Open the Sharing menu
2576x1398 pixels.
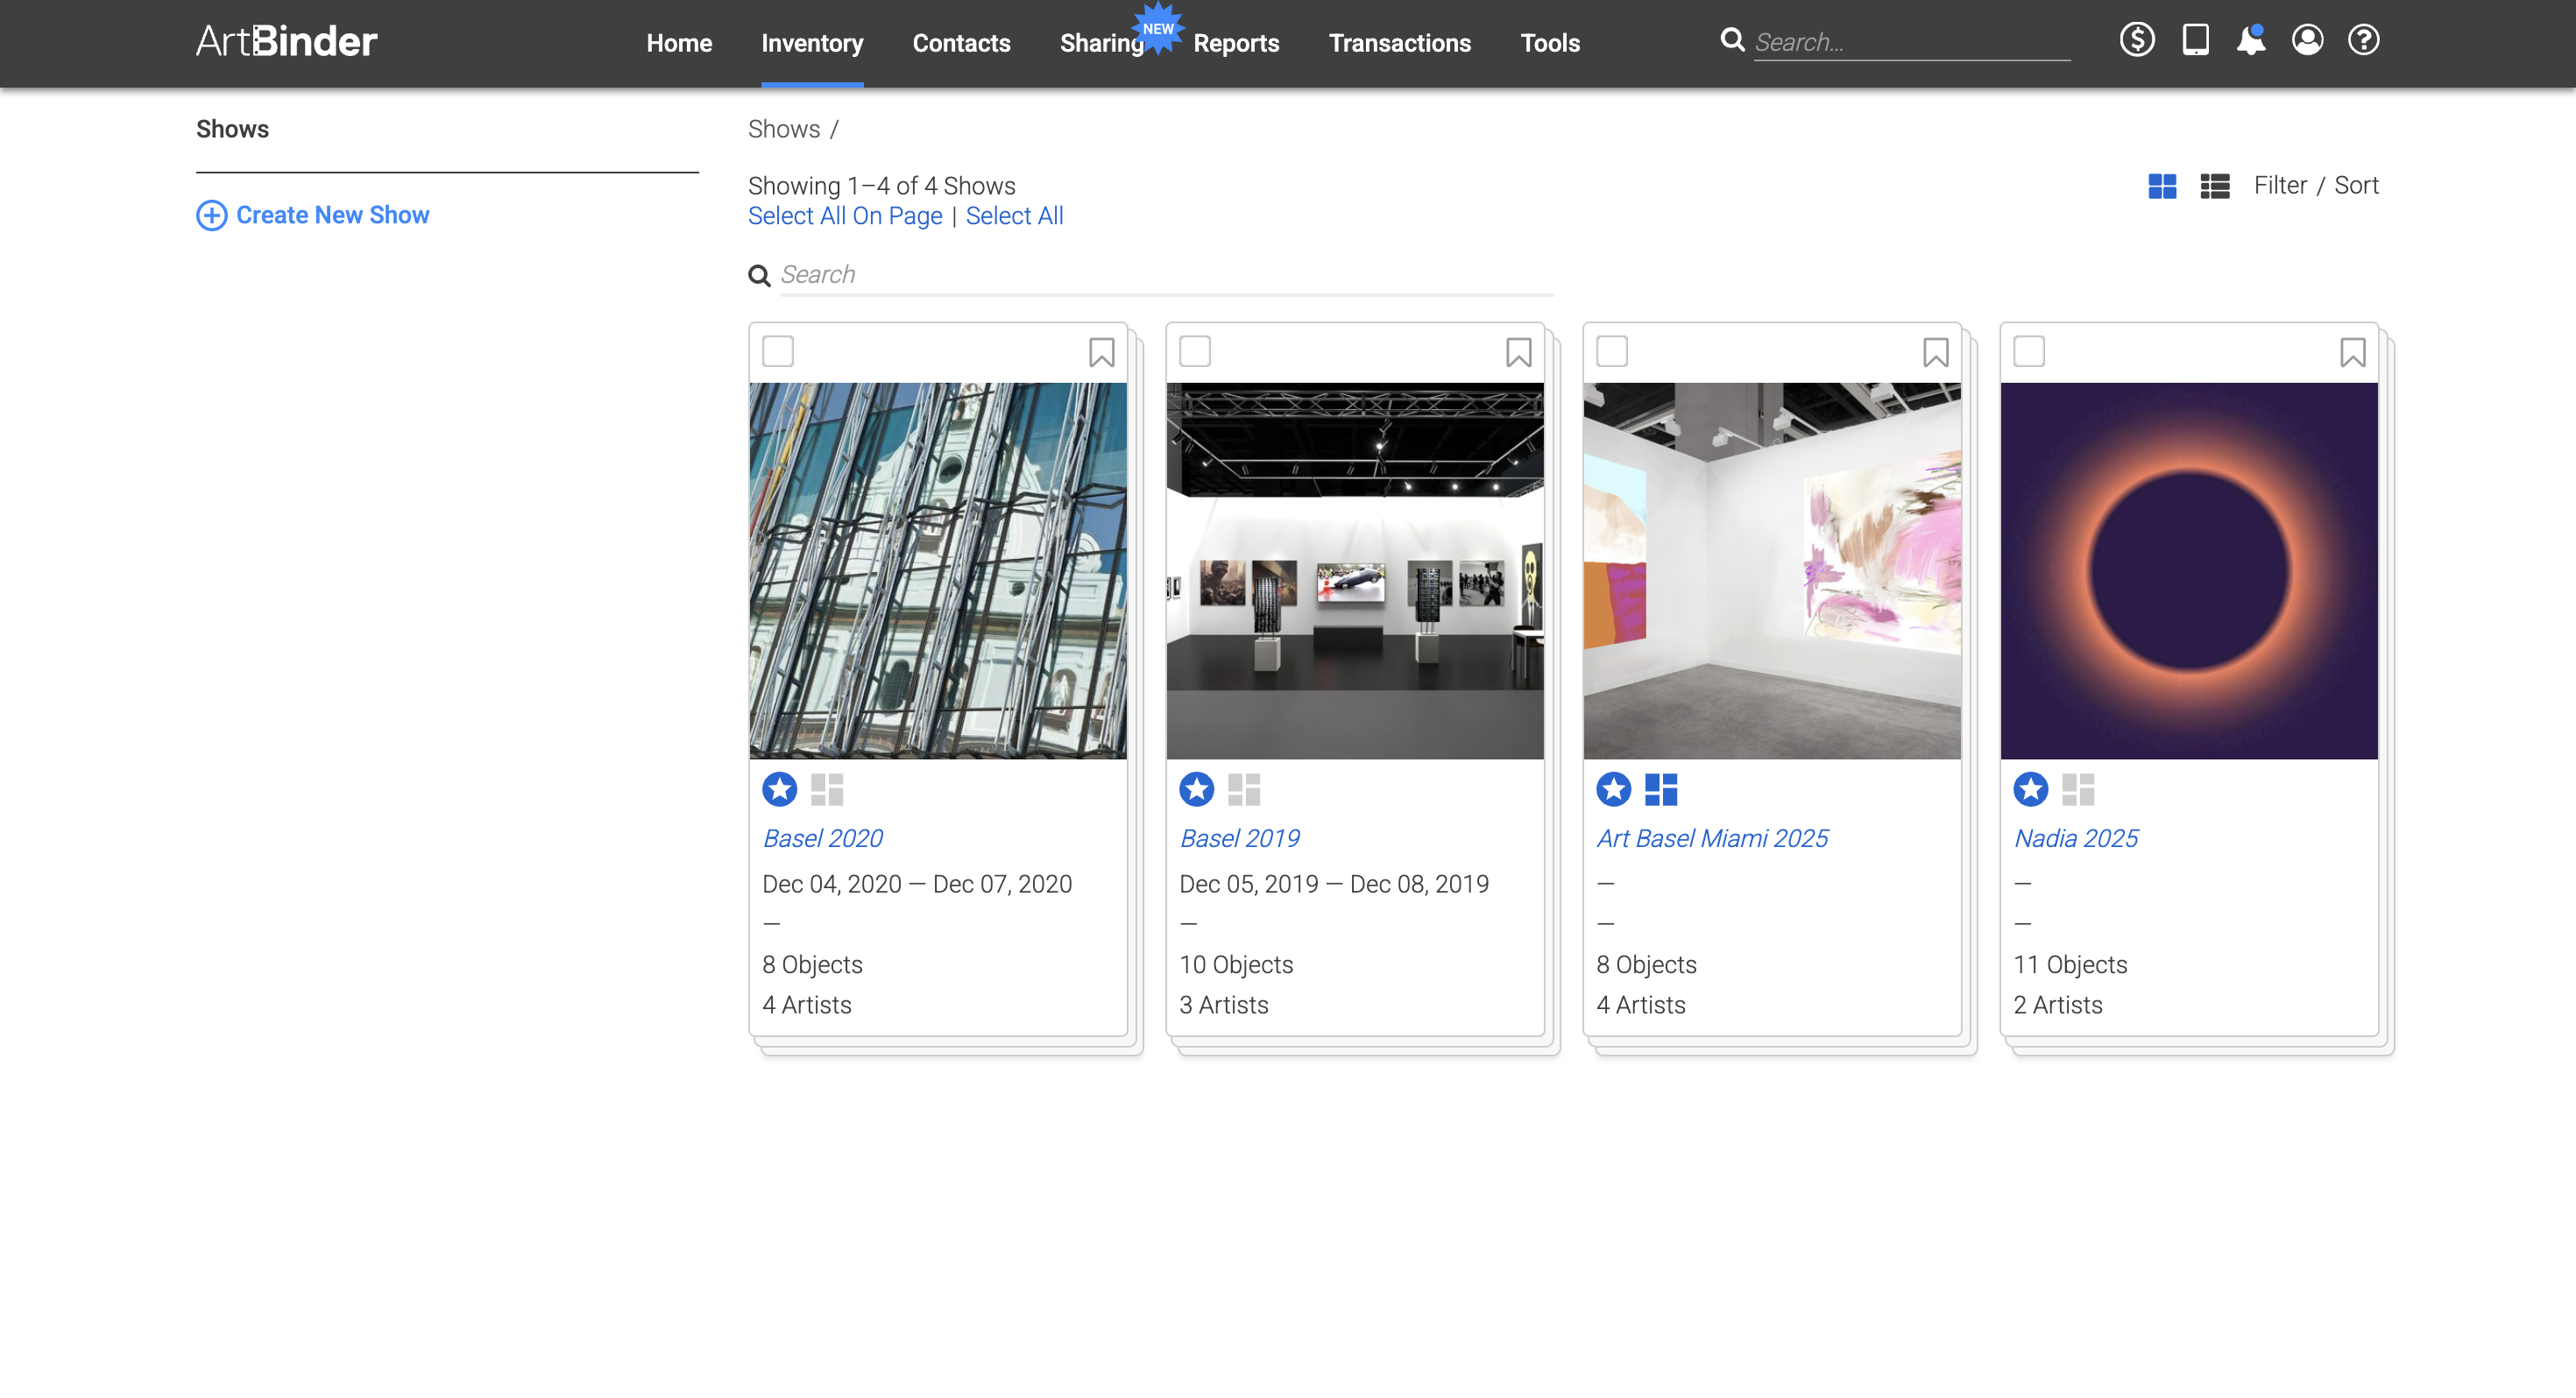tap(1102, 43)
